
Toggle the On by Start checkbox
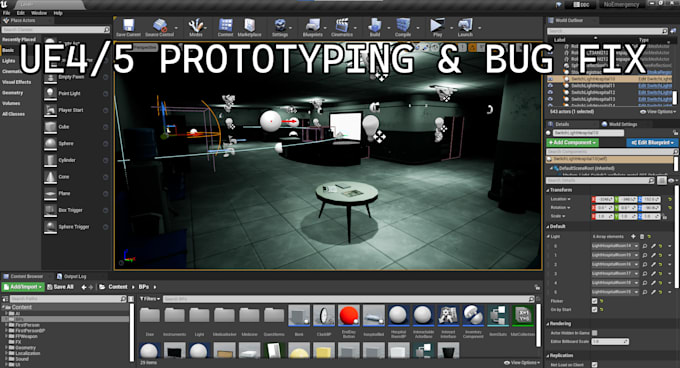tap(595, 309)
